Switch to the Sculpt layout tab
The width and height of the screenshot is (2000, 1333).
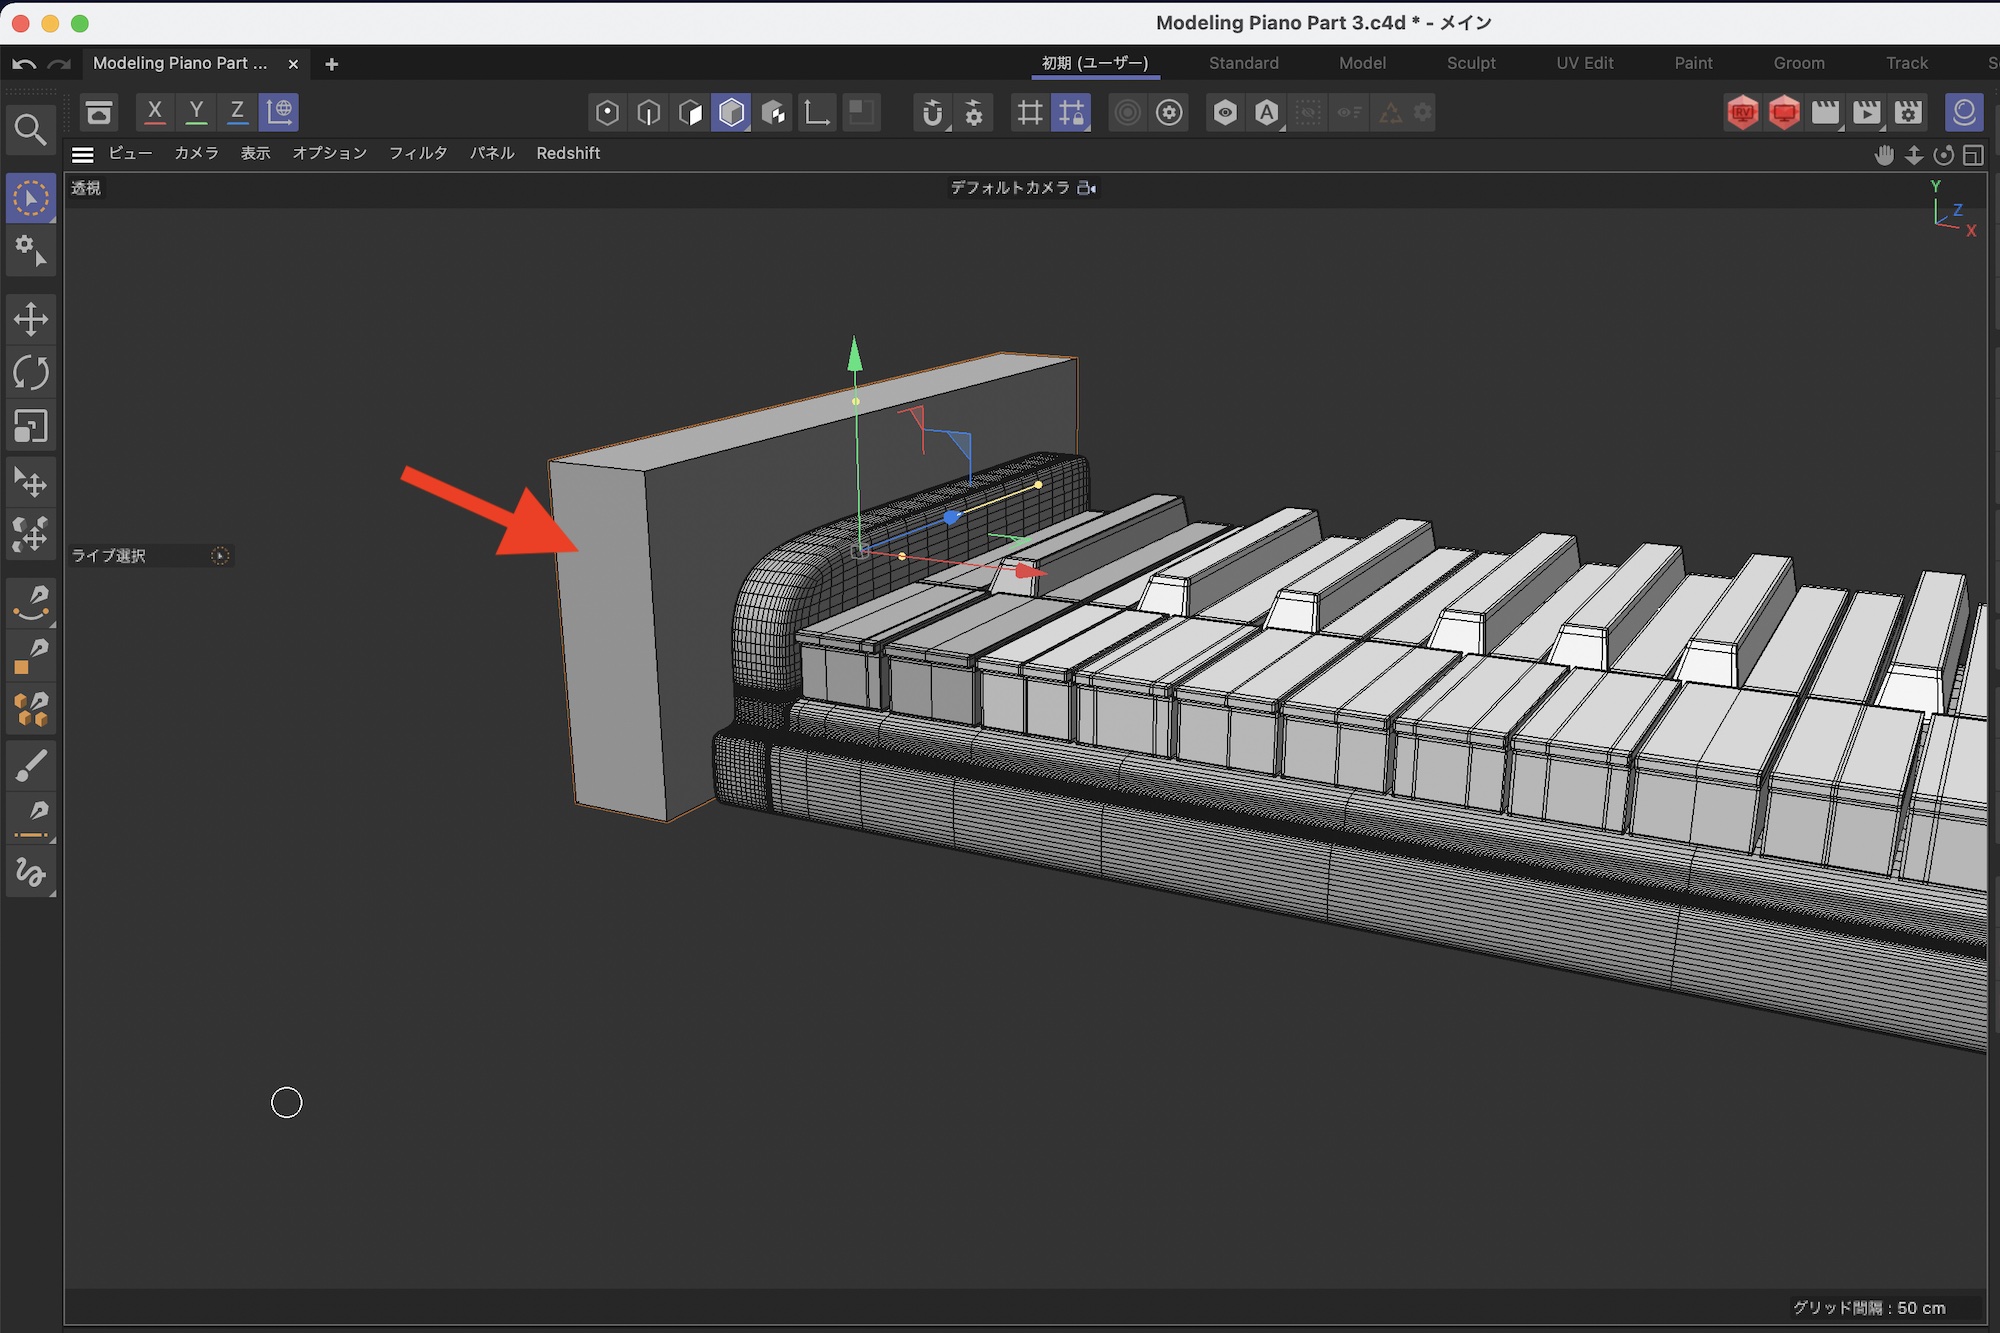coord(1471,63)
